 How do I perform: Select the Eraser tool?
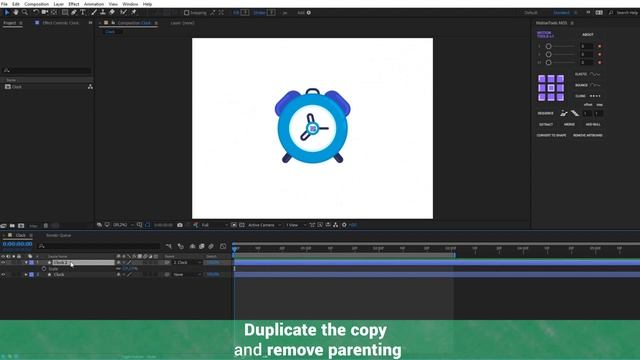[x=112, y=13]
